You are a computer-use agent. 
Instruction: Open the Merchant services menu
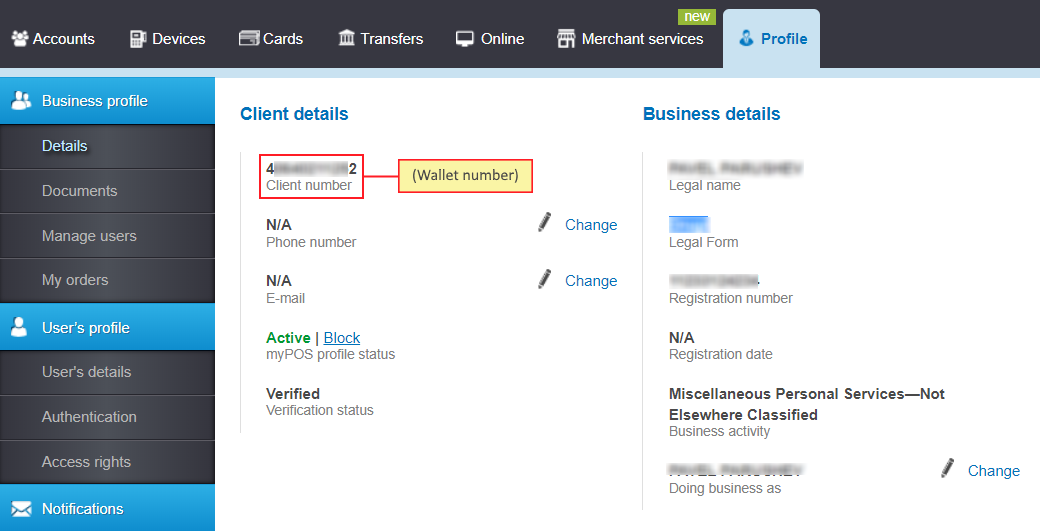click(630, 38)
